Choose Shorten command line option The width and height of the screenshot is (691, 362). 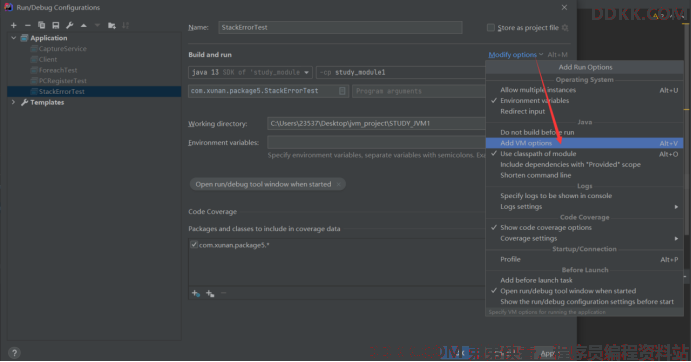[584, 175]
